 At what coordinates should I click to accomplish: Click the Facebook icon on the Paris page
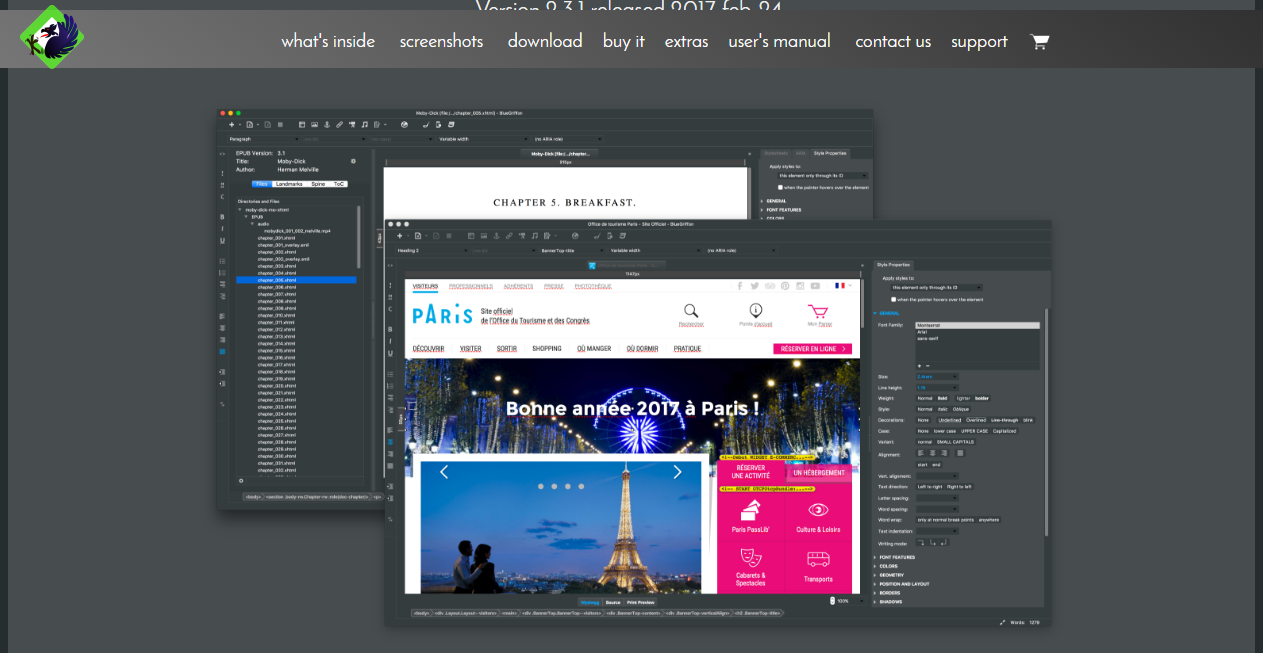coord(740,286)
